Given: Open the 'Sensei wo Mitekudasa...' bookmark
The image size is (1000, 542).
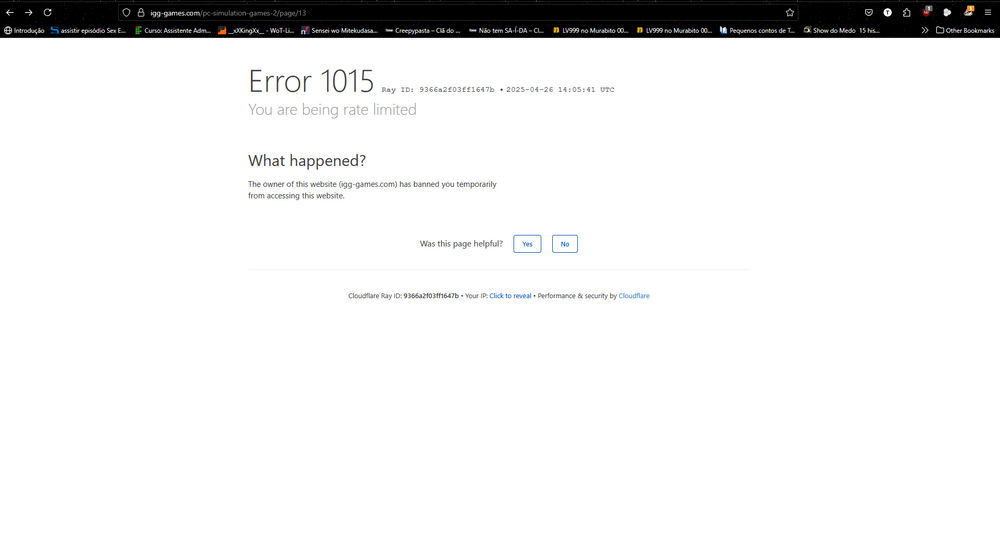Looking at the screenshot, I should point(339,30).
